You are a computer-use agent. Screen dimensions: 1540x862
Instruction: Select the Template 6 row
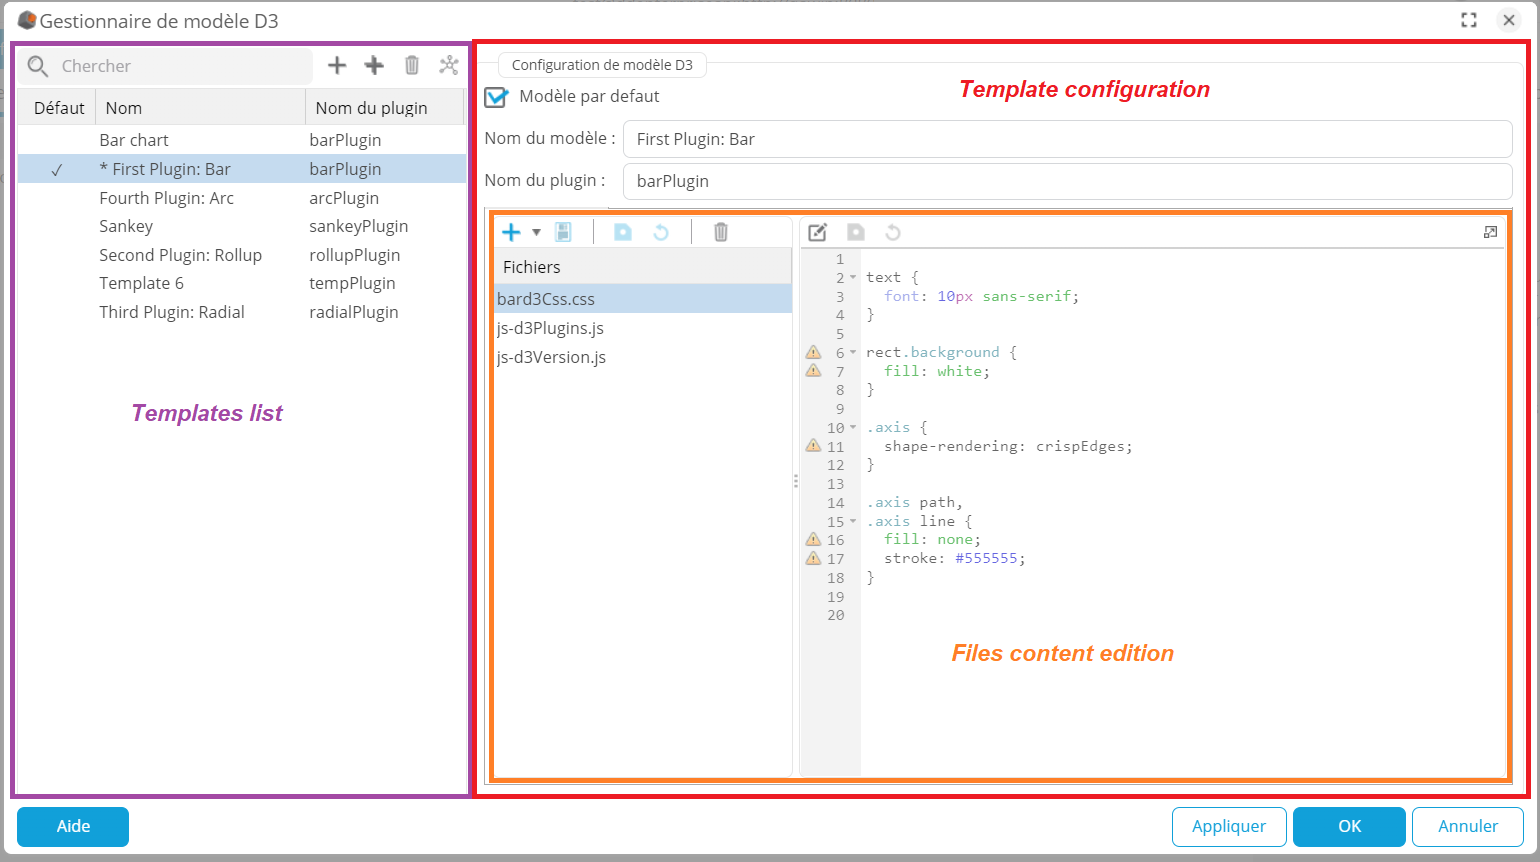coord(242,283)
